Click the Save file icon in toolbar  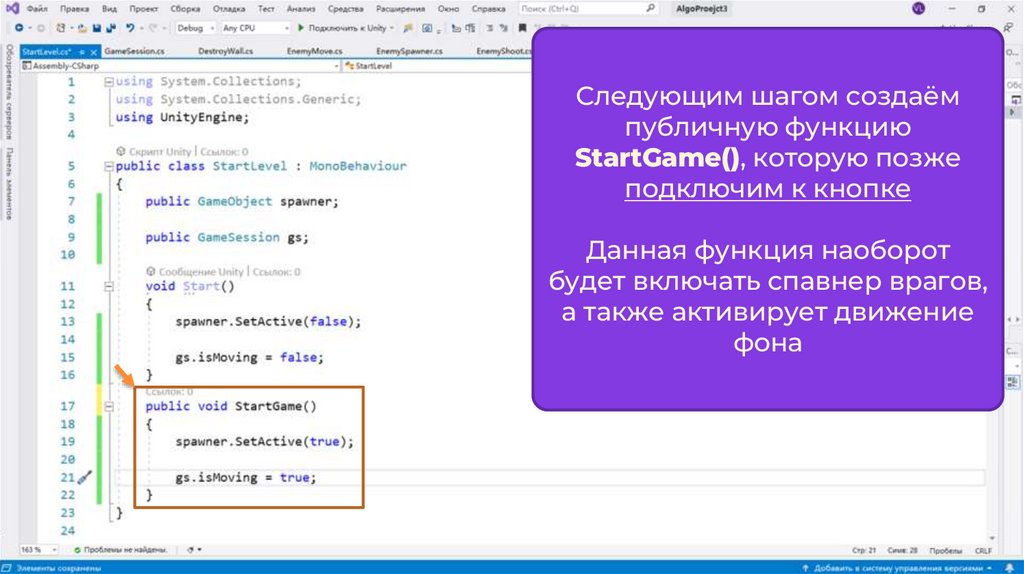pyautogui.click(x=96, y=28)
